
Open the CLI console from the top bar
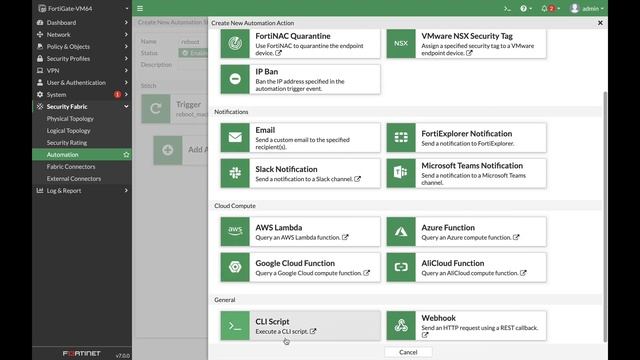pos(507,8)
